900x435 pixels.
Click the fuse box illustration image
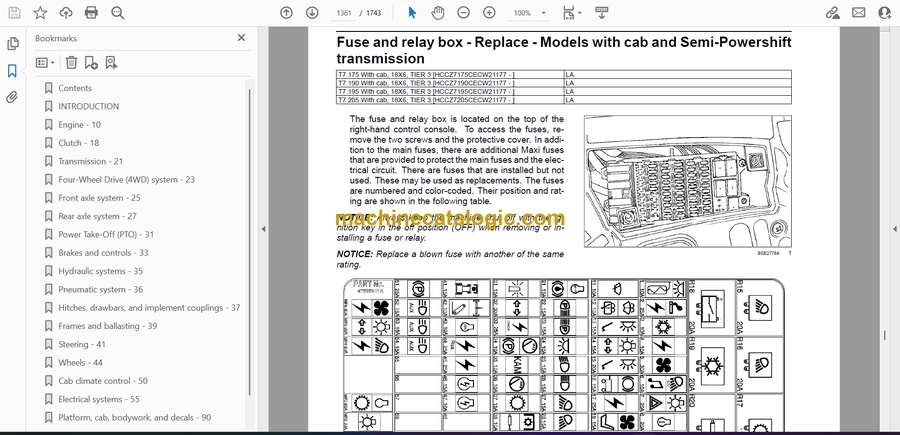tap(688, 181)
